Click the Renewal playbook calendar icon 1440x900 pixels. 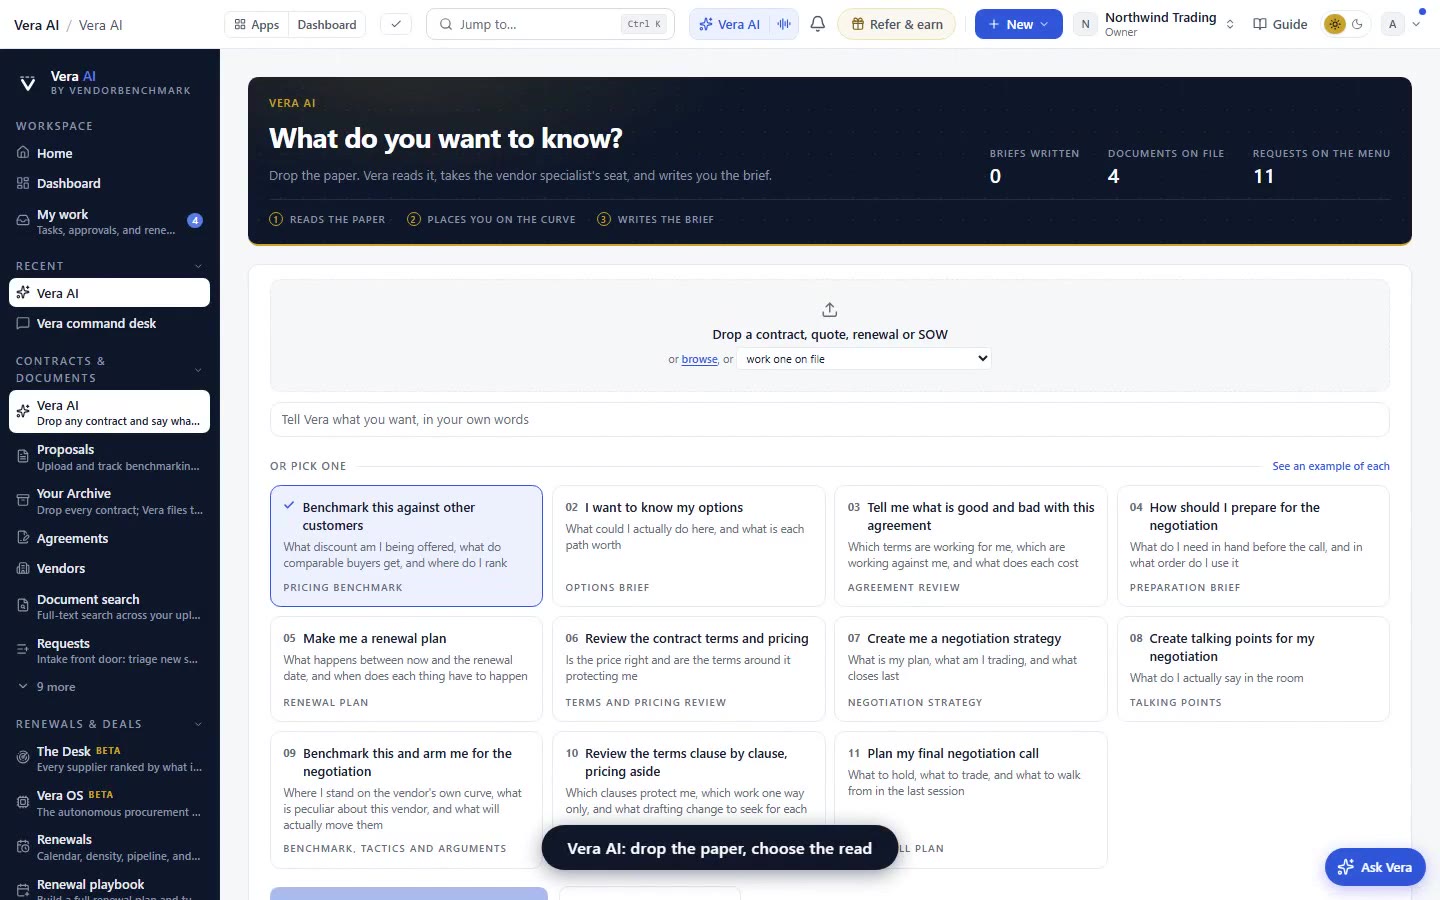(x=23, y=890)
